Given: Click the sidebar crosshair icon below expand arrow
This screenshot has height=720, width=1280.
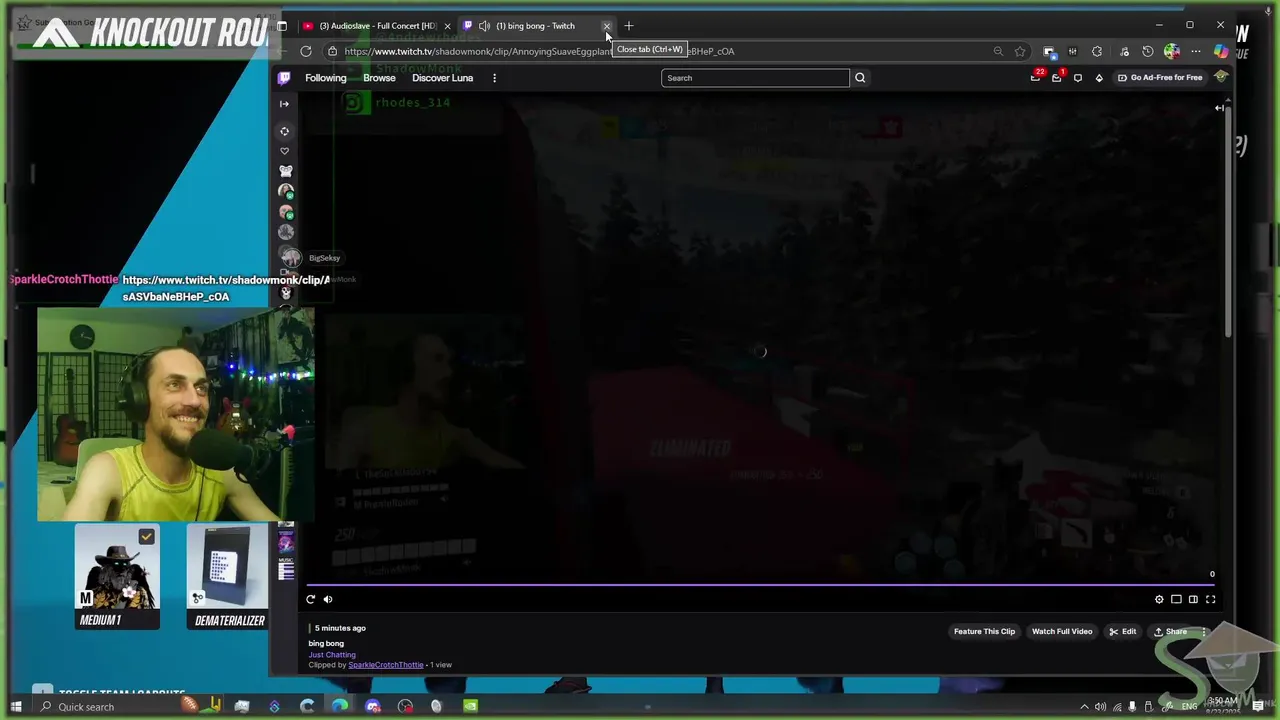Looking at the screenshot, I should click(284, 131).
